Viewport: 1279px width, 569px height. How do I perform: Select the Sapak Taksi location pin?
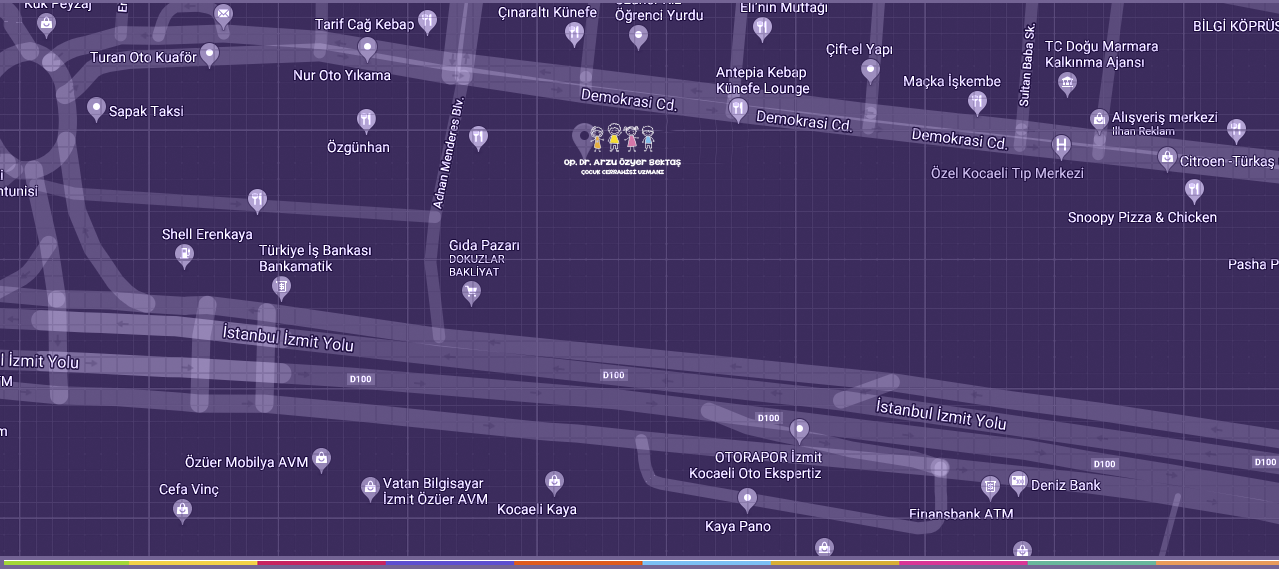(x=96, y=109)
